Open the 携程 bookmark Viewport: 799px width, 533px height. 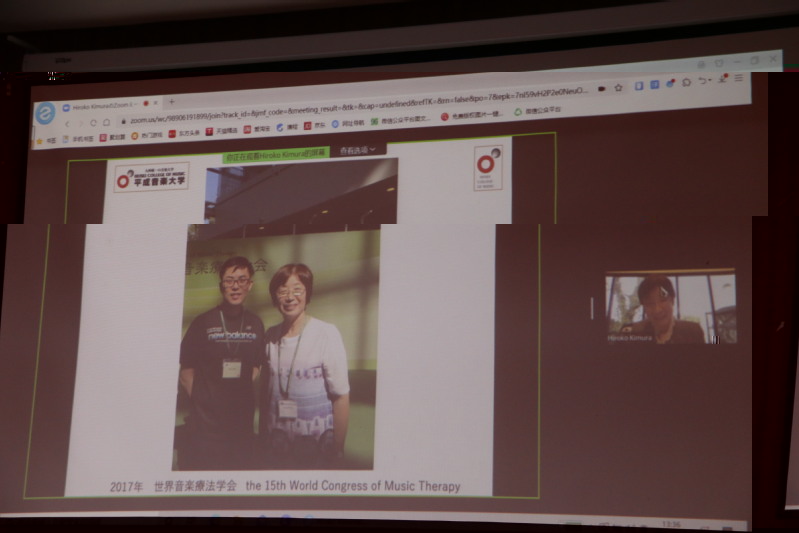(287, 127)
